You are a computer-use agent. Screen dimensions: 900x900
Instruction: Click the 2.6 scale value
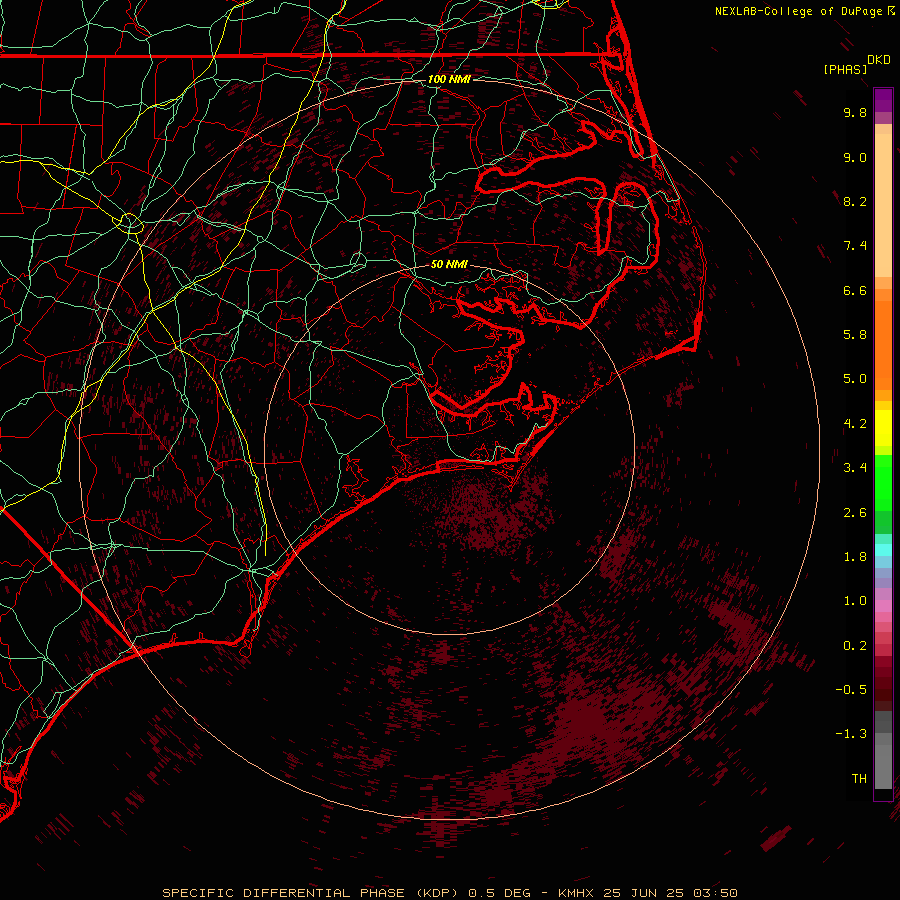click(x=855, y=513)
